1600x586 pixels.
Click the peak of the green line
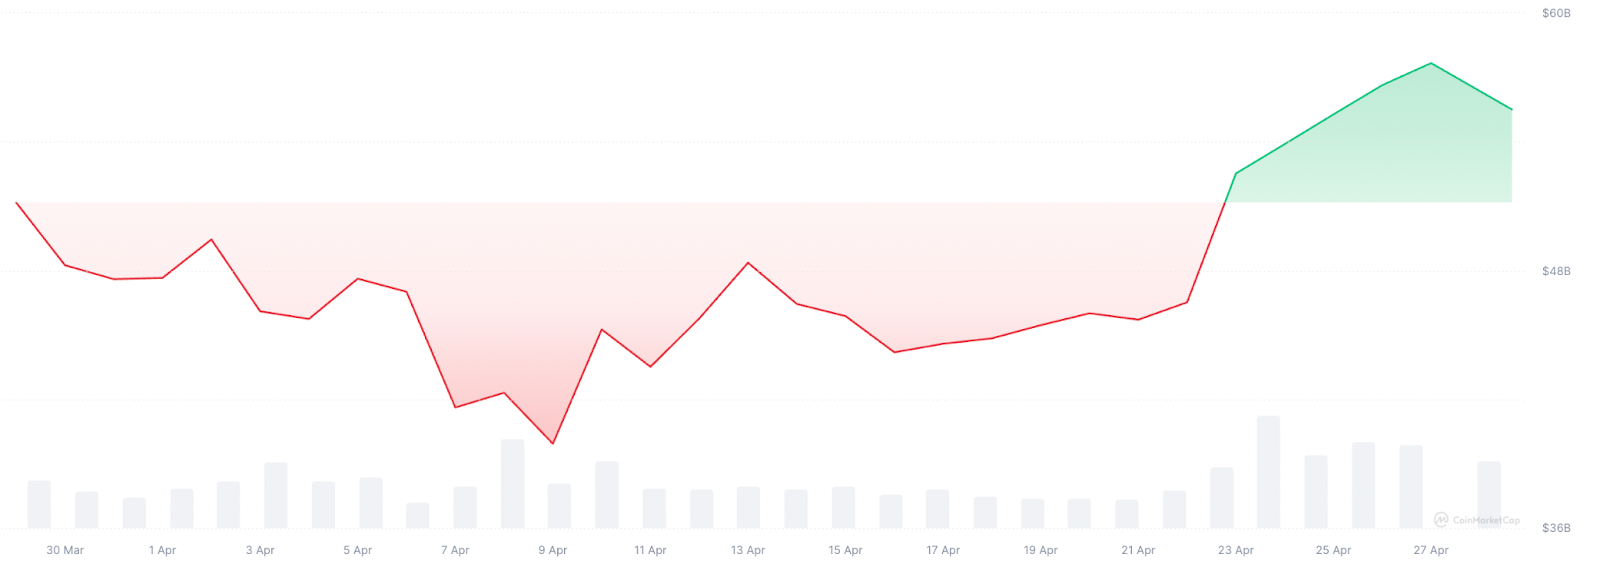[1431, 63]
